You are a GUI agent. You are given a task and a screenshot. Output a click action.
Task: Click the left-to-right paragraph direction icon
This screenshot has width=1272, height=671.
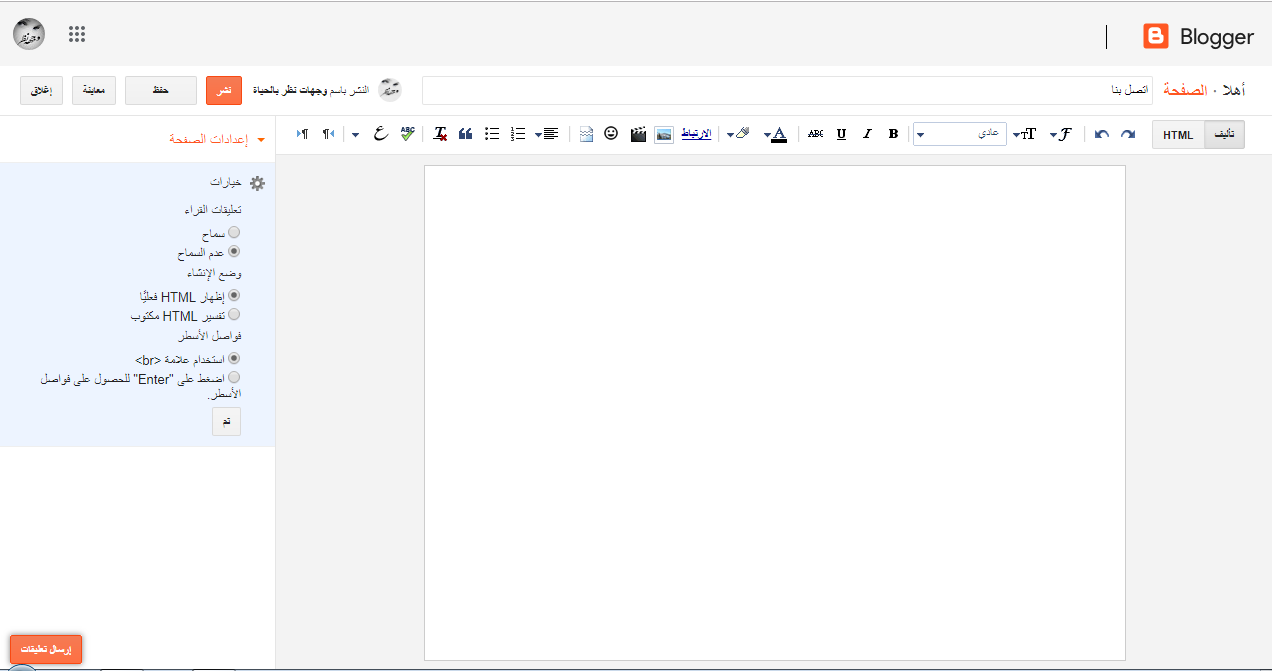coord(303,134)
